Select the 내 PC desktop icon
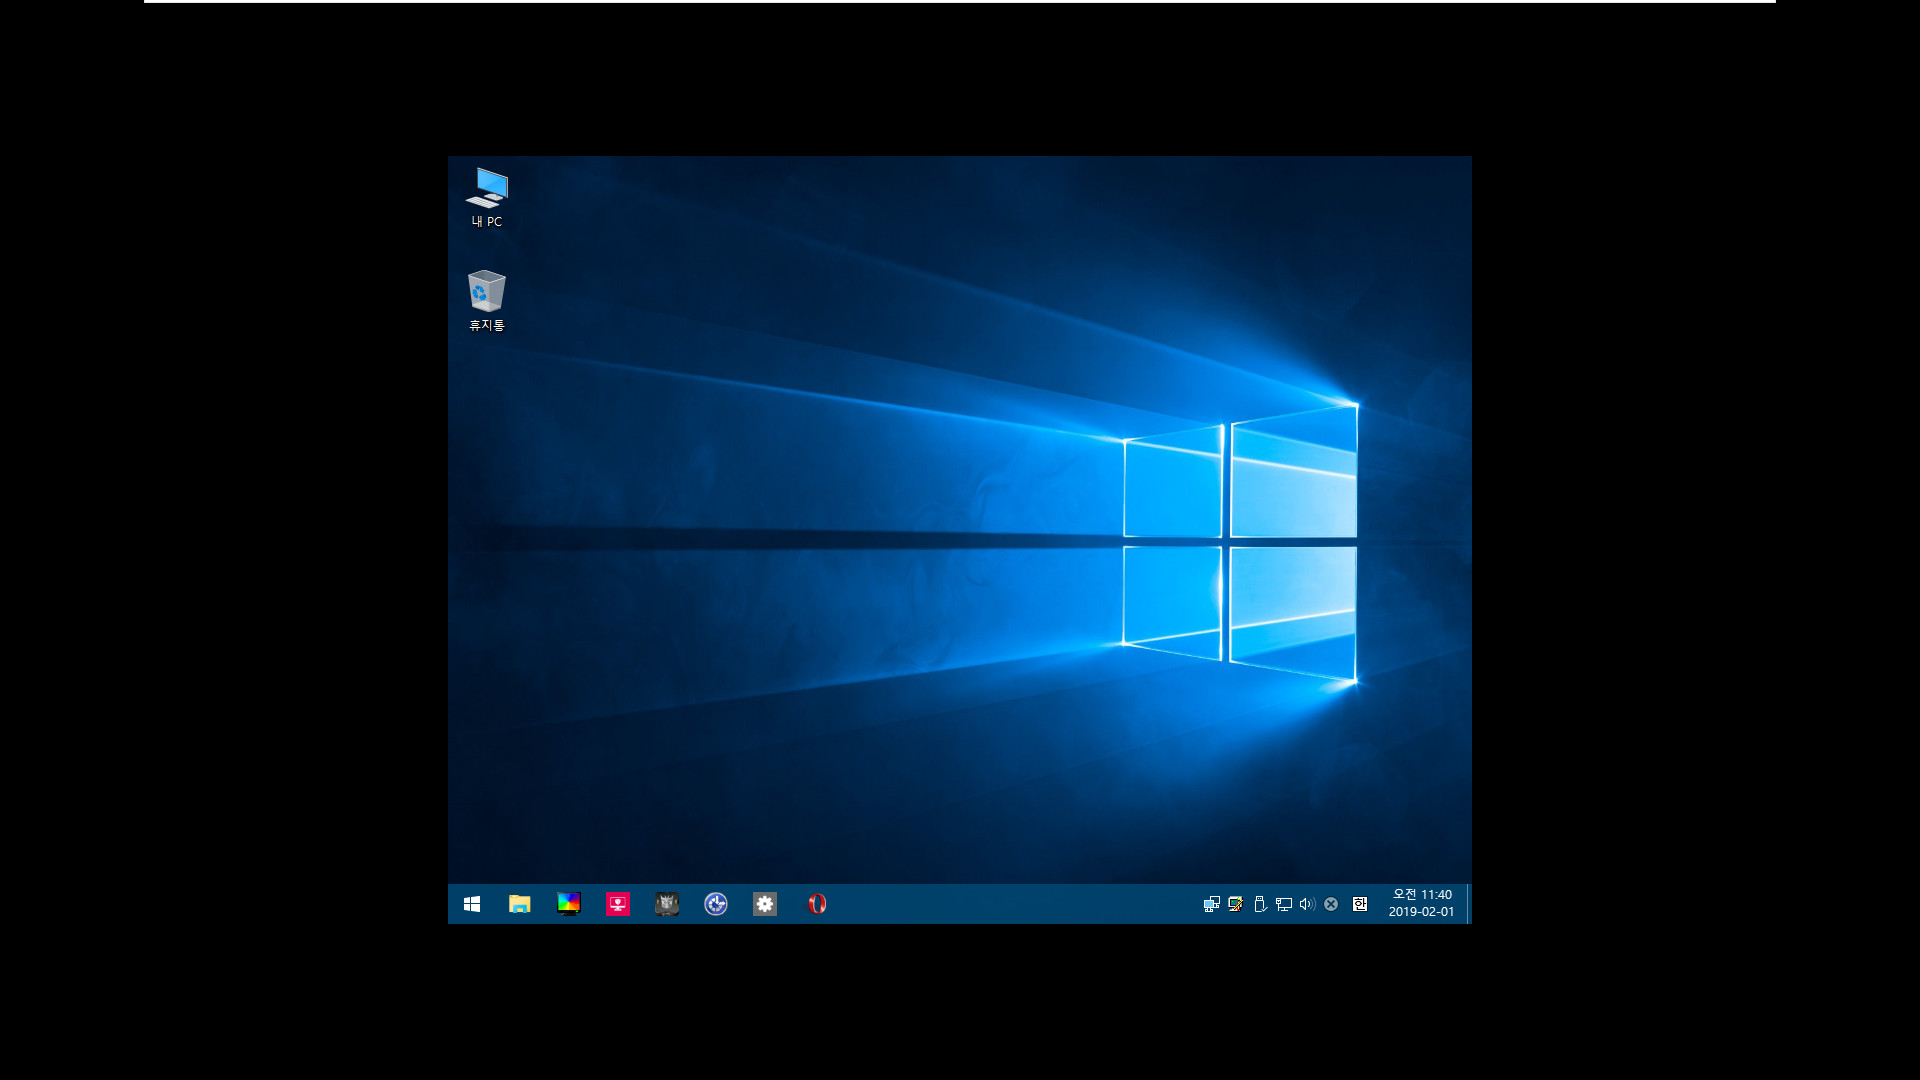This screenshot has height=1080, width=1920. click(487, 198)
